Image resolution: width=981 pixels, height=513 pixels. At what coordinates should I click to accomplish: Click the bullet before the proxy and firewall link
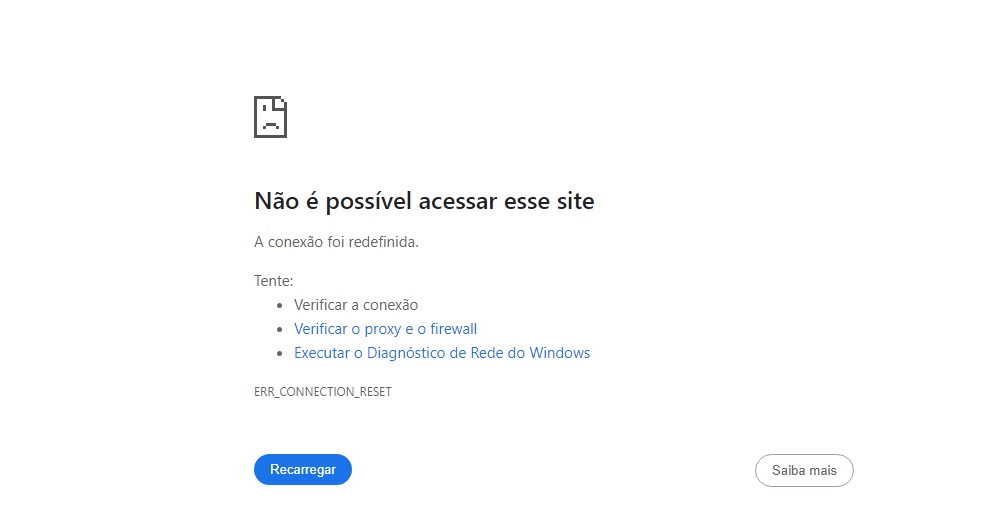point(280,330)
